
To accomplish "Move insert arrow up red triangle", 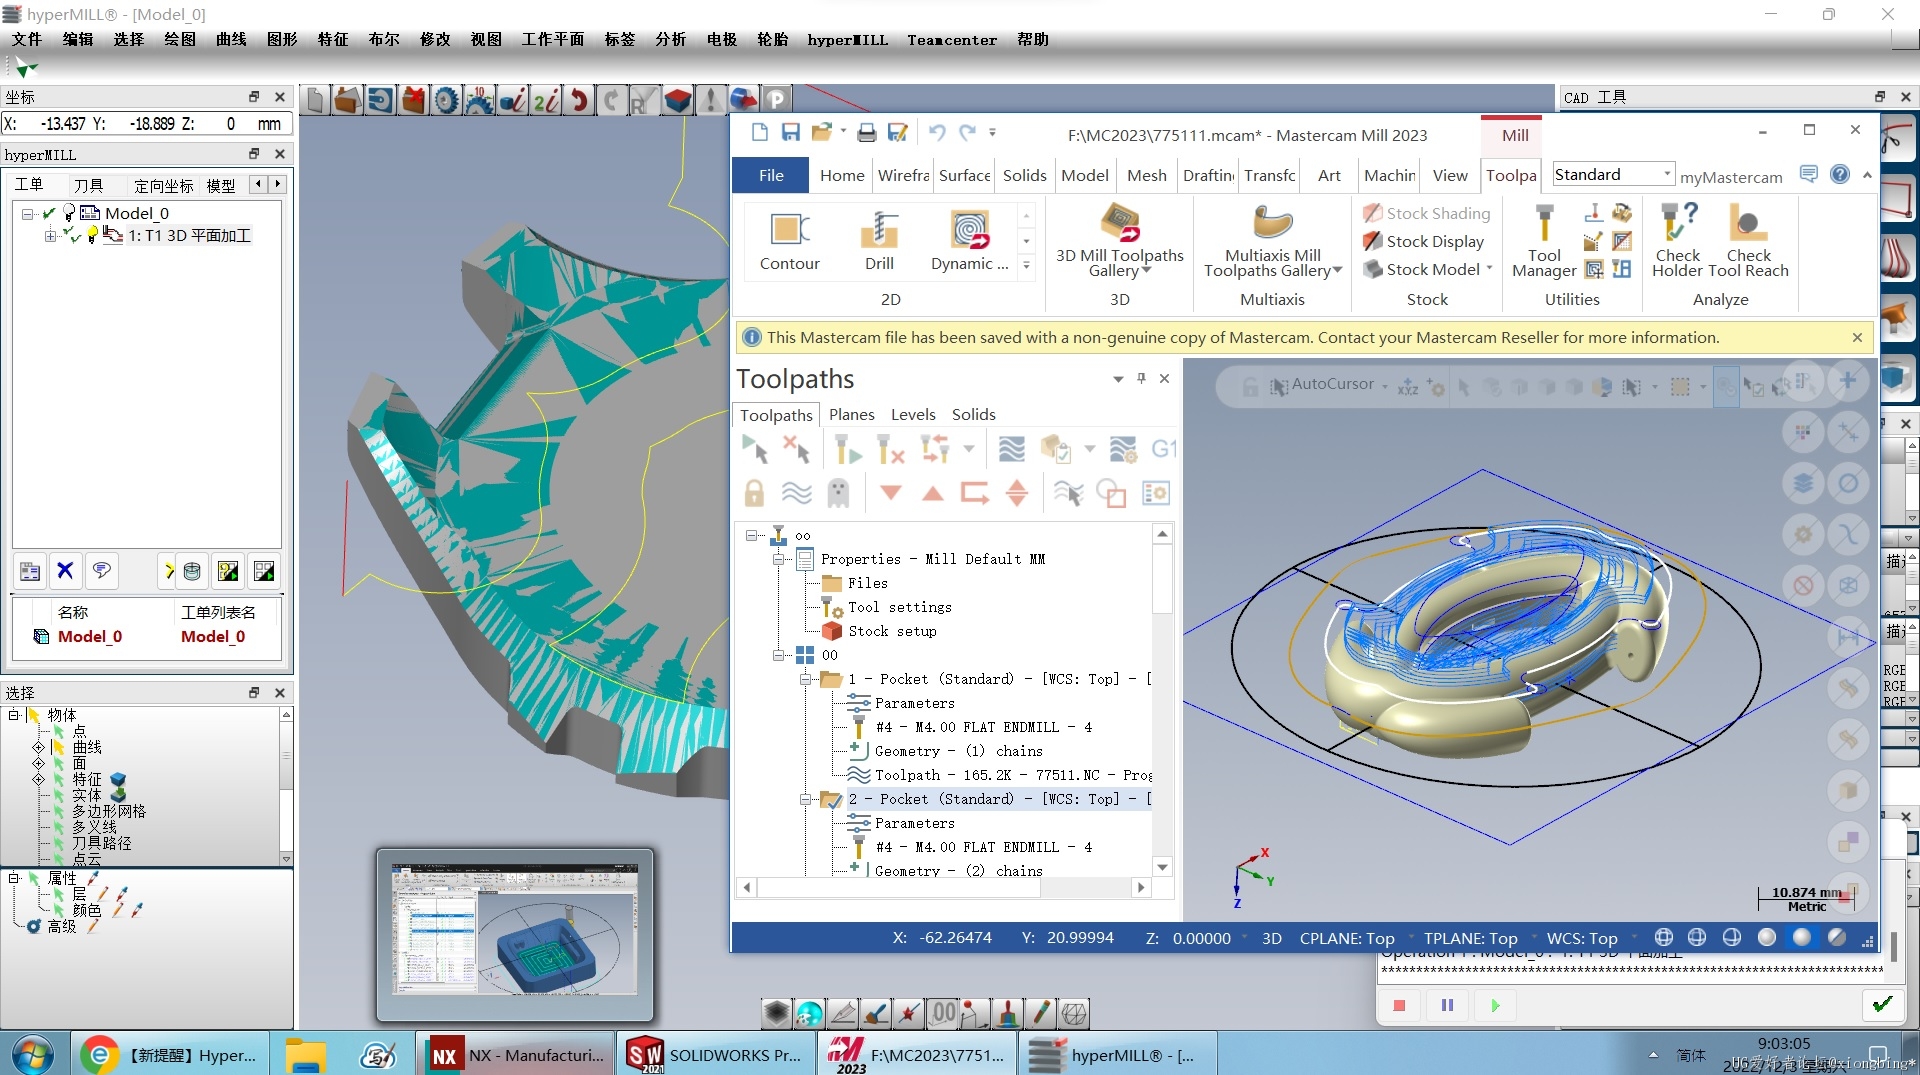I will (x=932, y=492).
